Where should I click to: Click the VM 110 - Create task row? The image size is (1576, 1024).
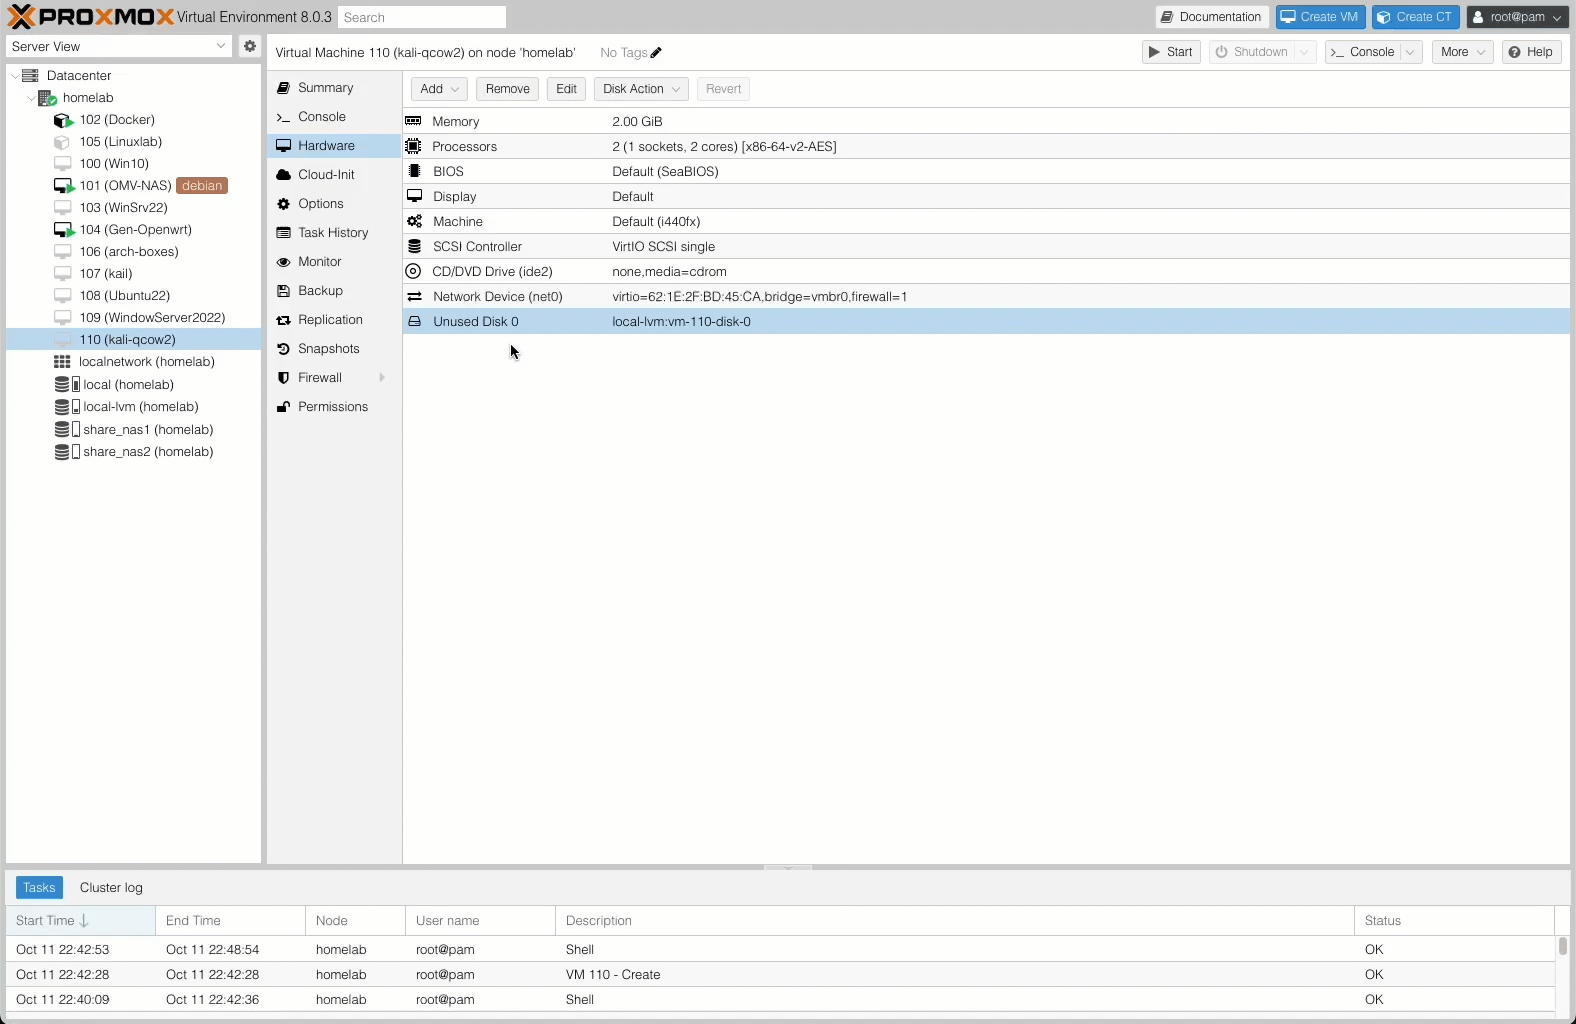780,975
